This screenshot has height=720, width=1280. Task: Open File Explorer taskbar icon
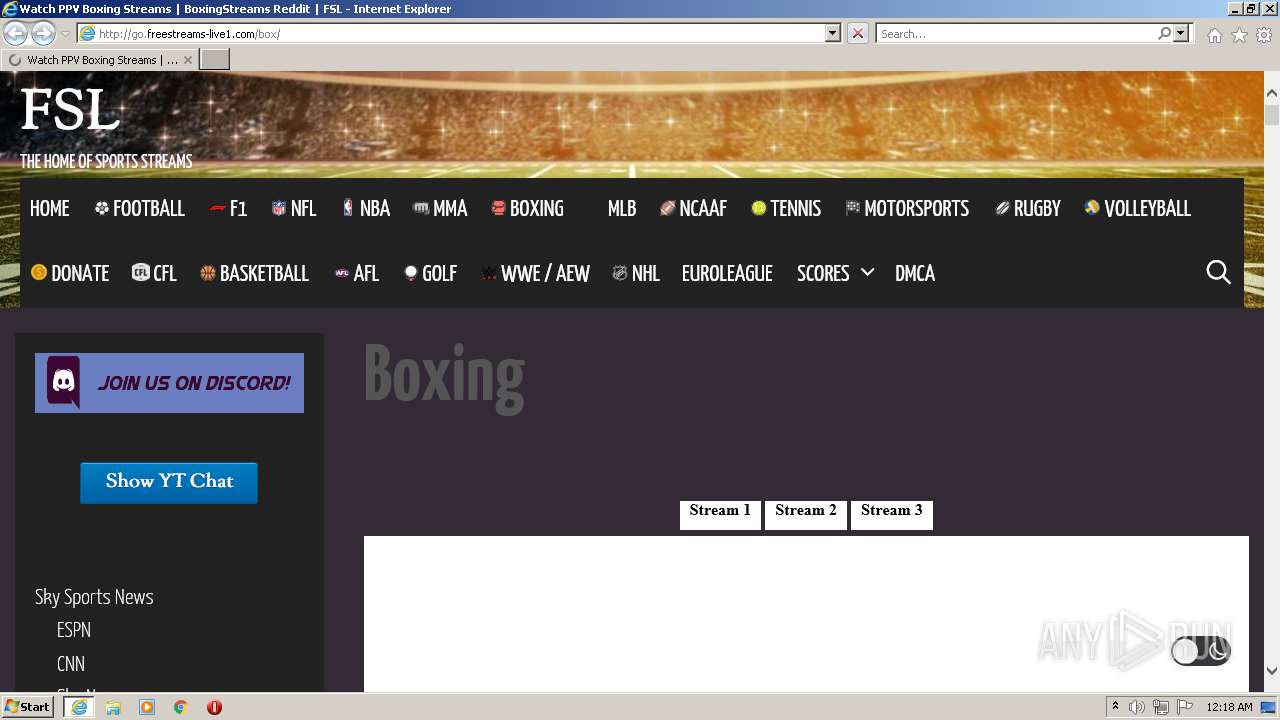pos(113,707)
